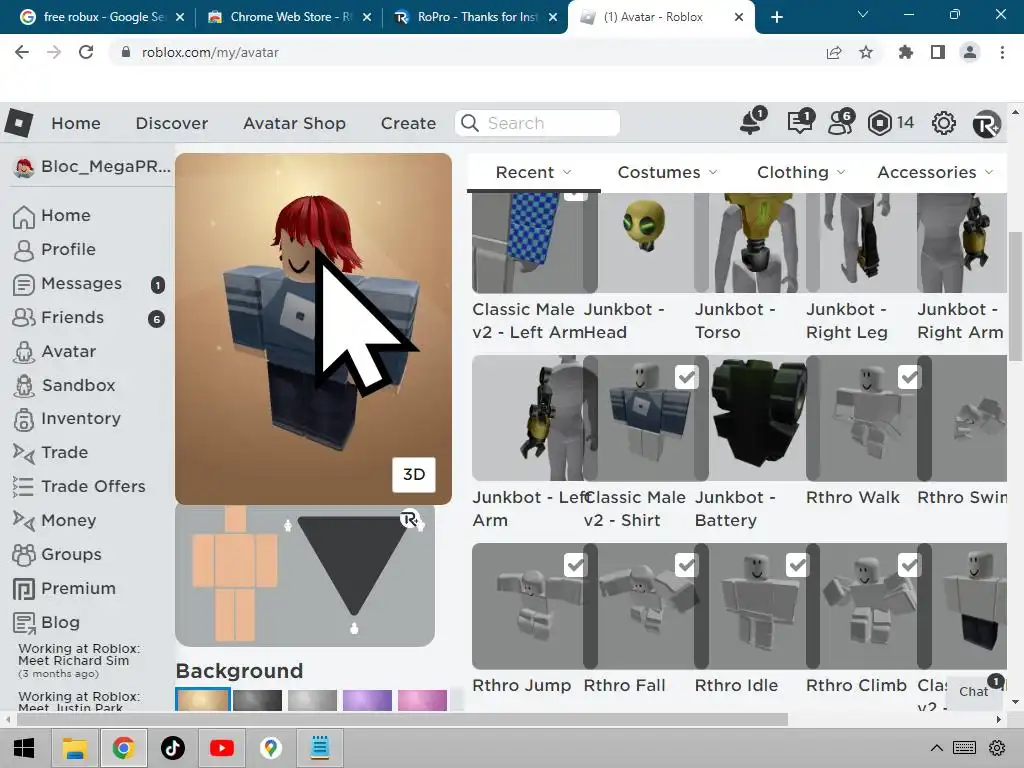1024x768 pixels.
Task: Switch to the RoPro Thanks for Installing tab
Action: pyautogui.click(x=476, y=17)
